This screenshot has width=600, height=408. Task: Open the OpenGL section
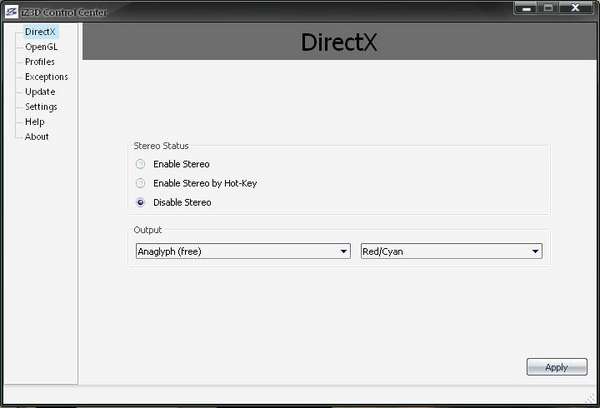click(x=41, y=47)
